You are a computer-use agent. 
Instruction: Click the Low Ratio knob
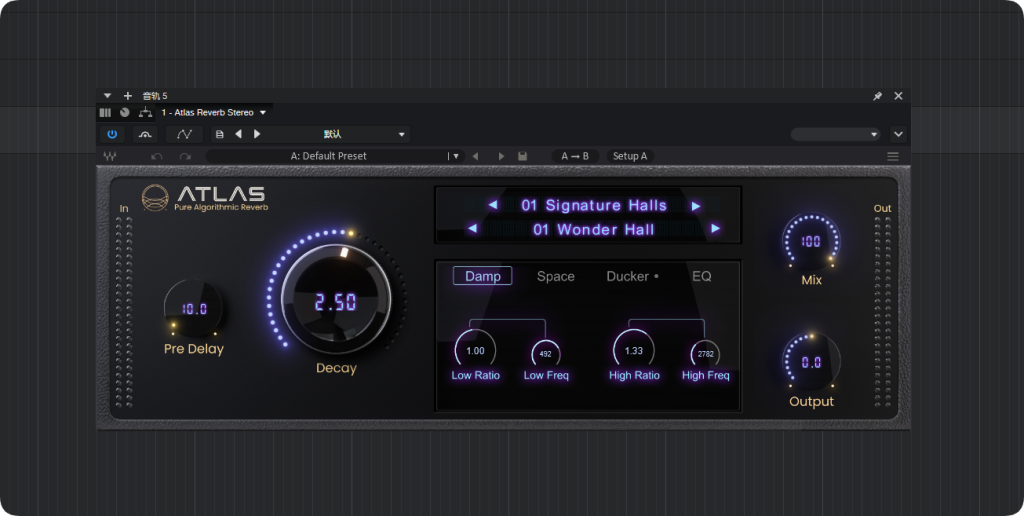[x=475, y=350]
